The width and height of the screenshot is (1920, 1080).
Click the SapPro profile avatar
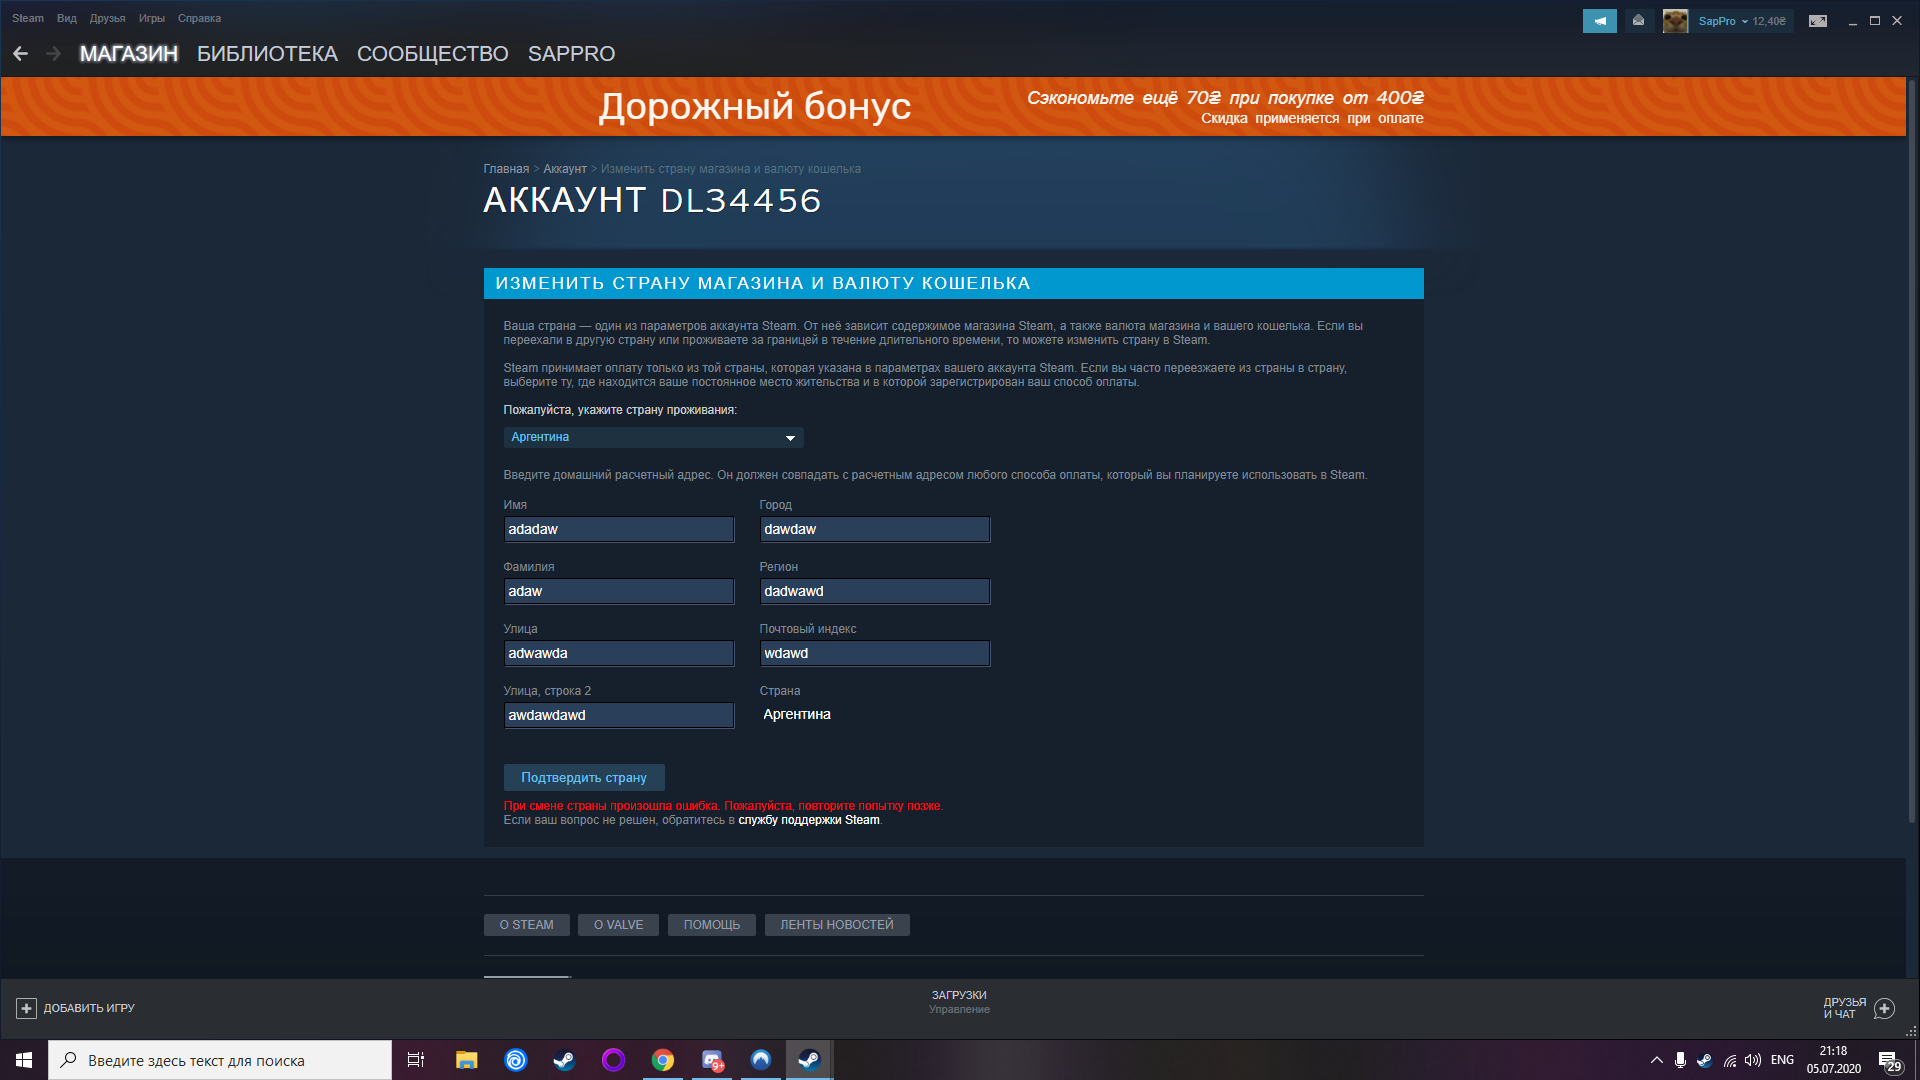tap(1675, 21)
